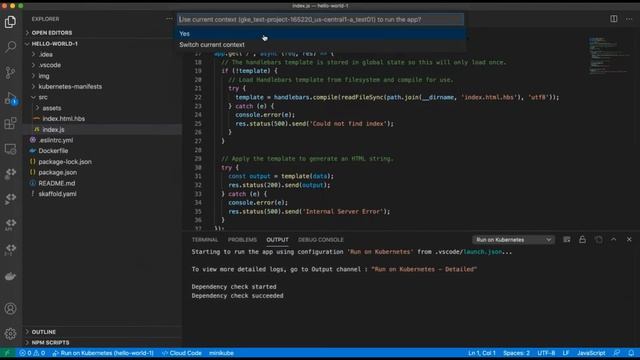The image size is (640, 360).
Task: Show errors and warnings count
Action: tap(32, 353)
